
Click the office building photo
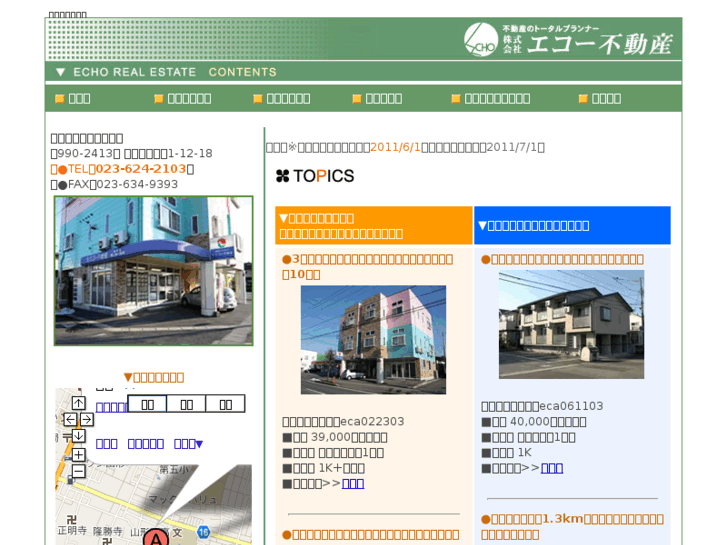point(153,270)
